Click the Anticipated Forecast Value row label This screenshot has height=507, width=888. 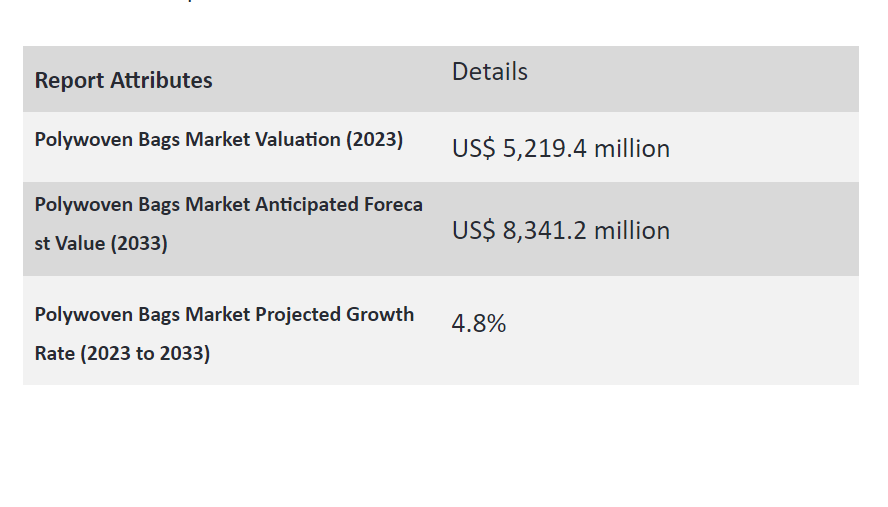click(x=229, y=224)
